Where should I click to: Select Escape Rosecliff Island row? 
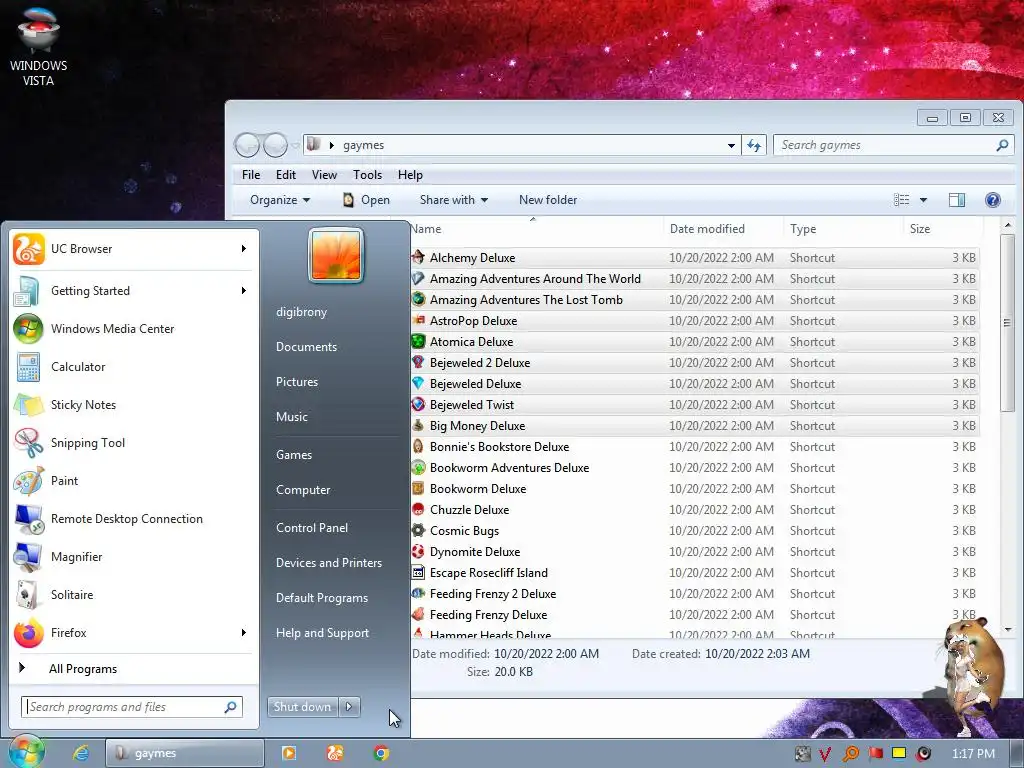pos(694,573)
